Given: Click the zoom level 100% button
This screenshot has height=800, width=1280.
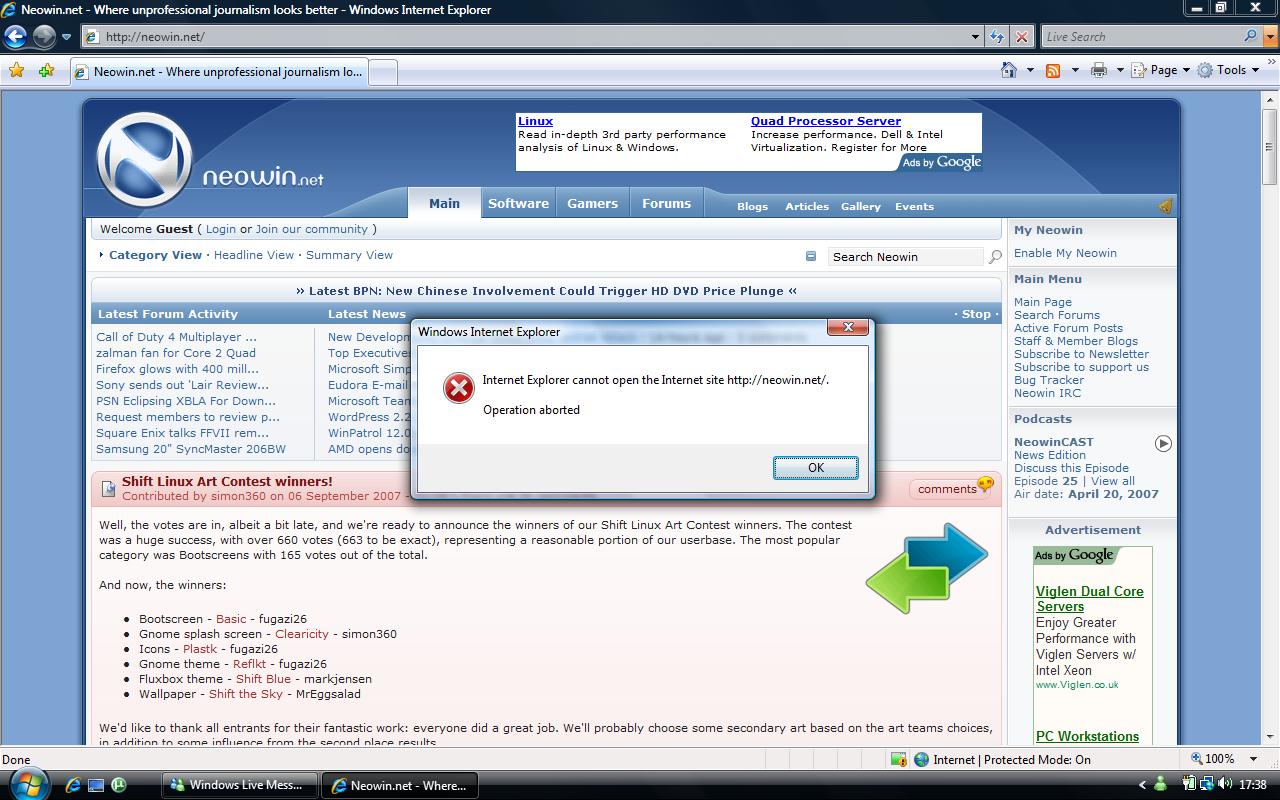Looking at the screenshot, I should coord(1214,759).
